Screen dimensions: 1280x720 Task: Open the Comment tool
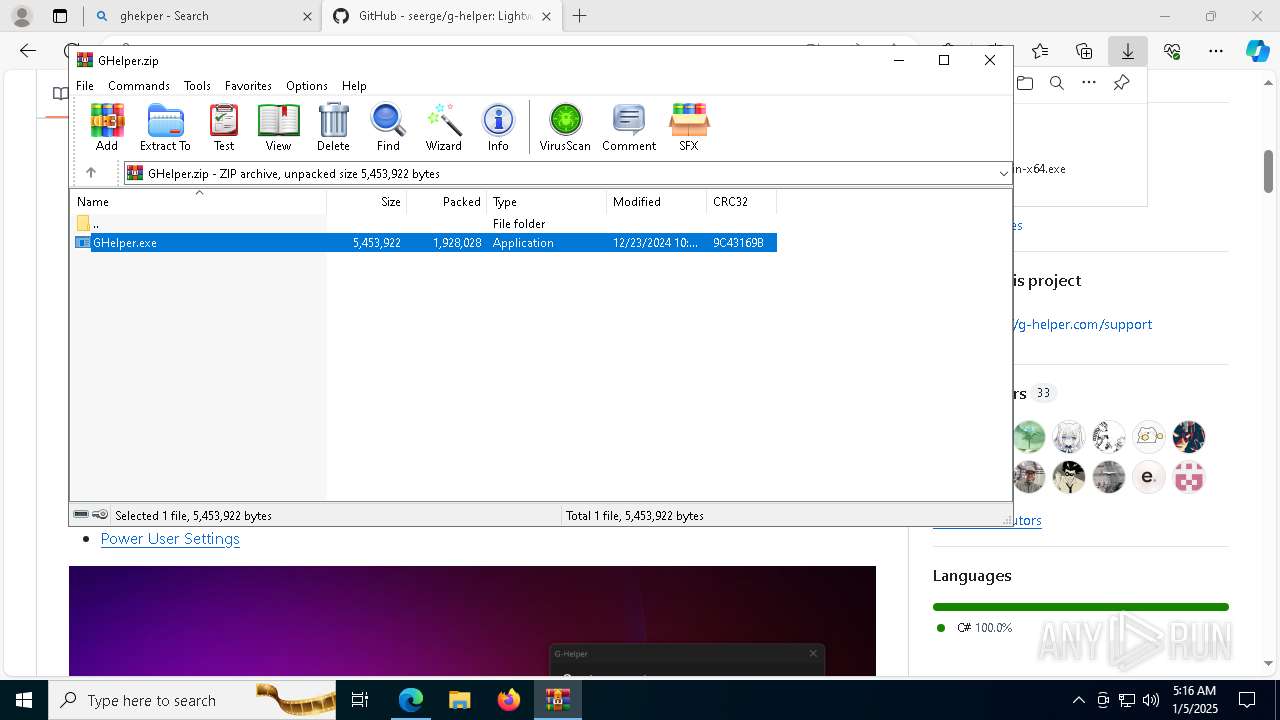(629, 127)
